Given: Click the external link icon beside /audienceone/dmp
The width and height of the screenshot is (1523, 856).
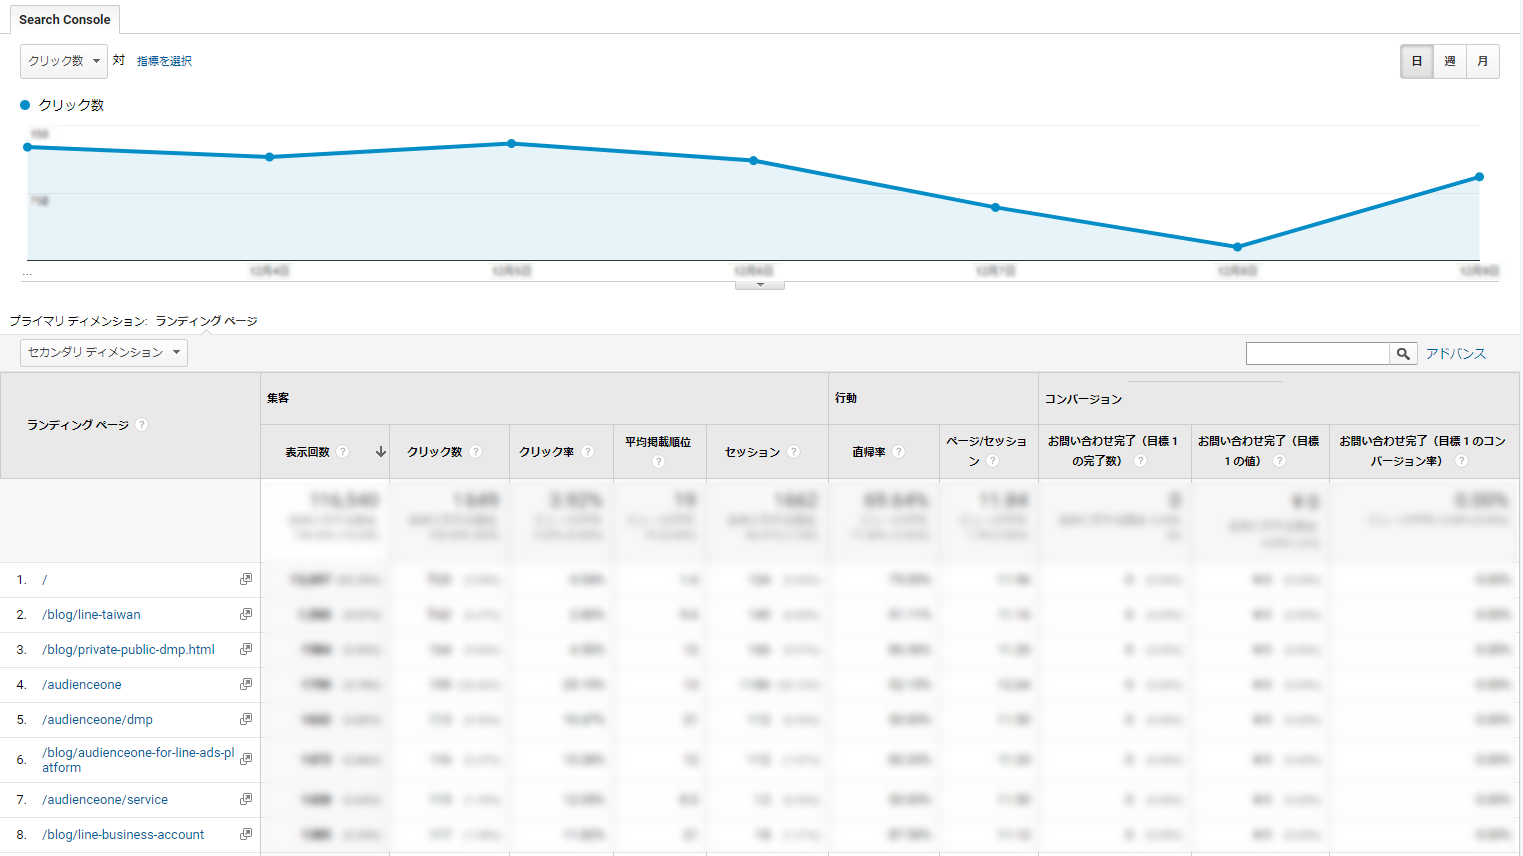Looking at the screenshot, I should 246,719.
